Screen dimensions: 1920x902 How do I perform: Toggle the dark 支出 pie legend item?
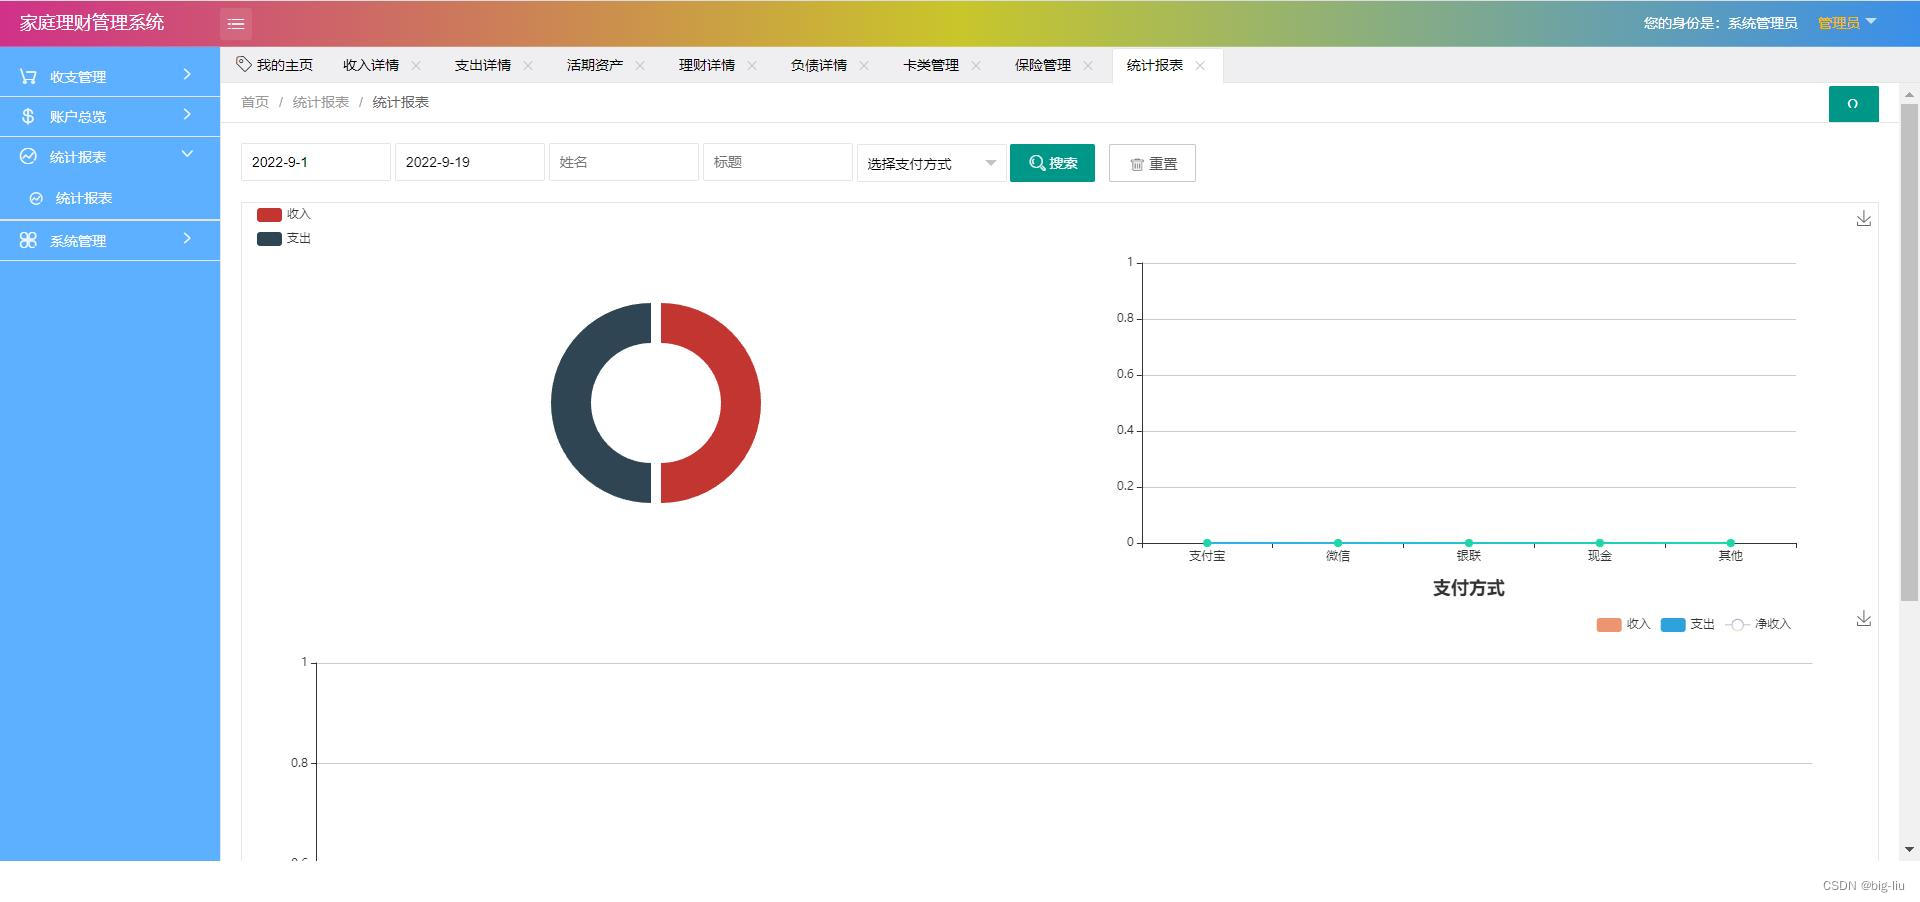284,238
